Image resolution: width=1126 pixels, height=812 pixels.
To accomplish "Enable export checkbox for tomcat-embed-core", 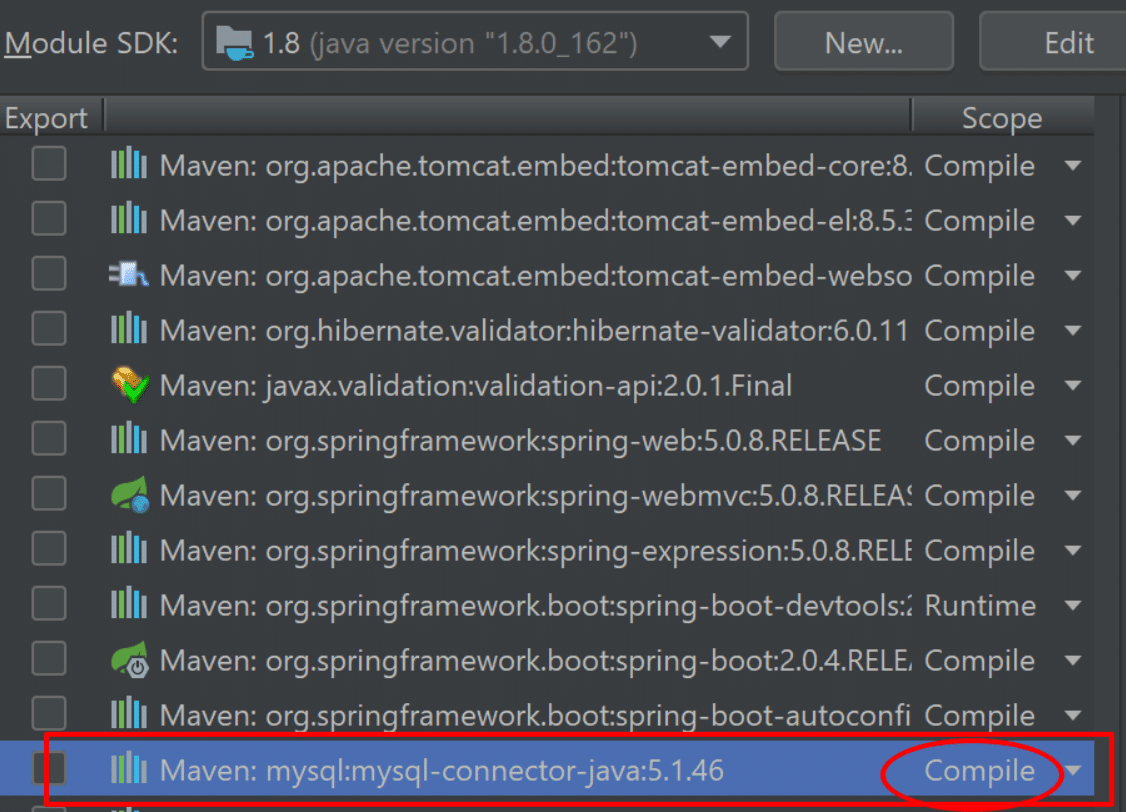I will [x=49, y=164].
